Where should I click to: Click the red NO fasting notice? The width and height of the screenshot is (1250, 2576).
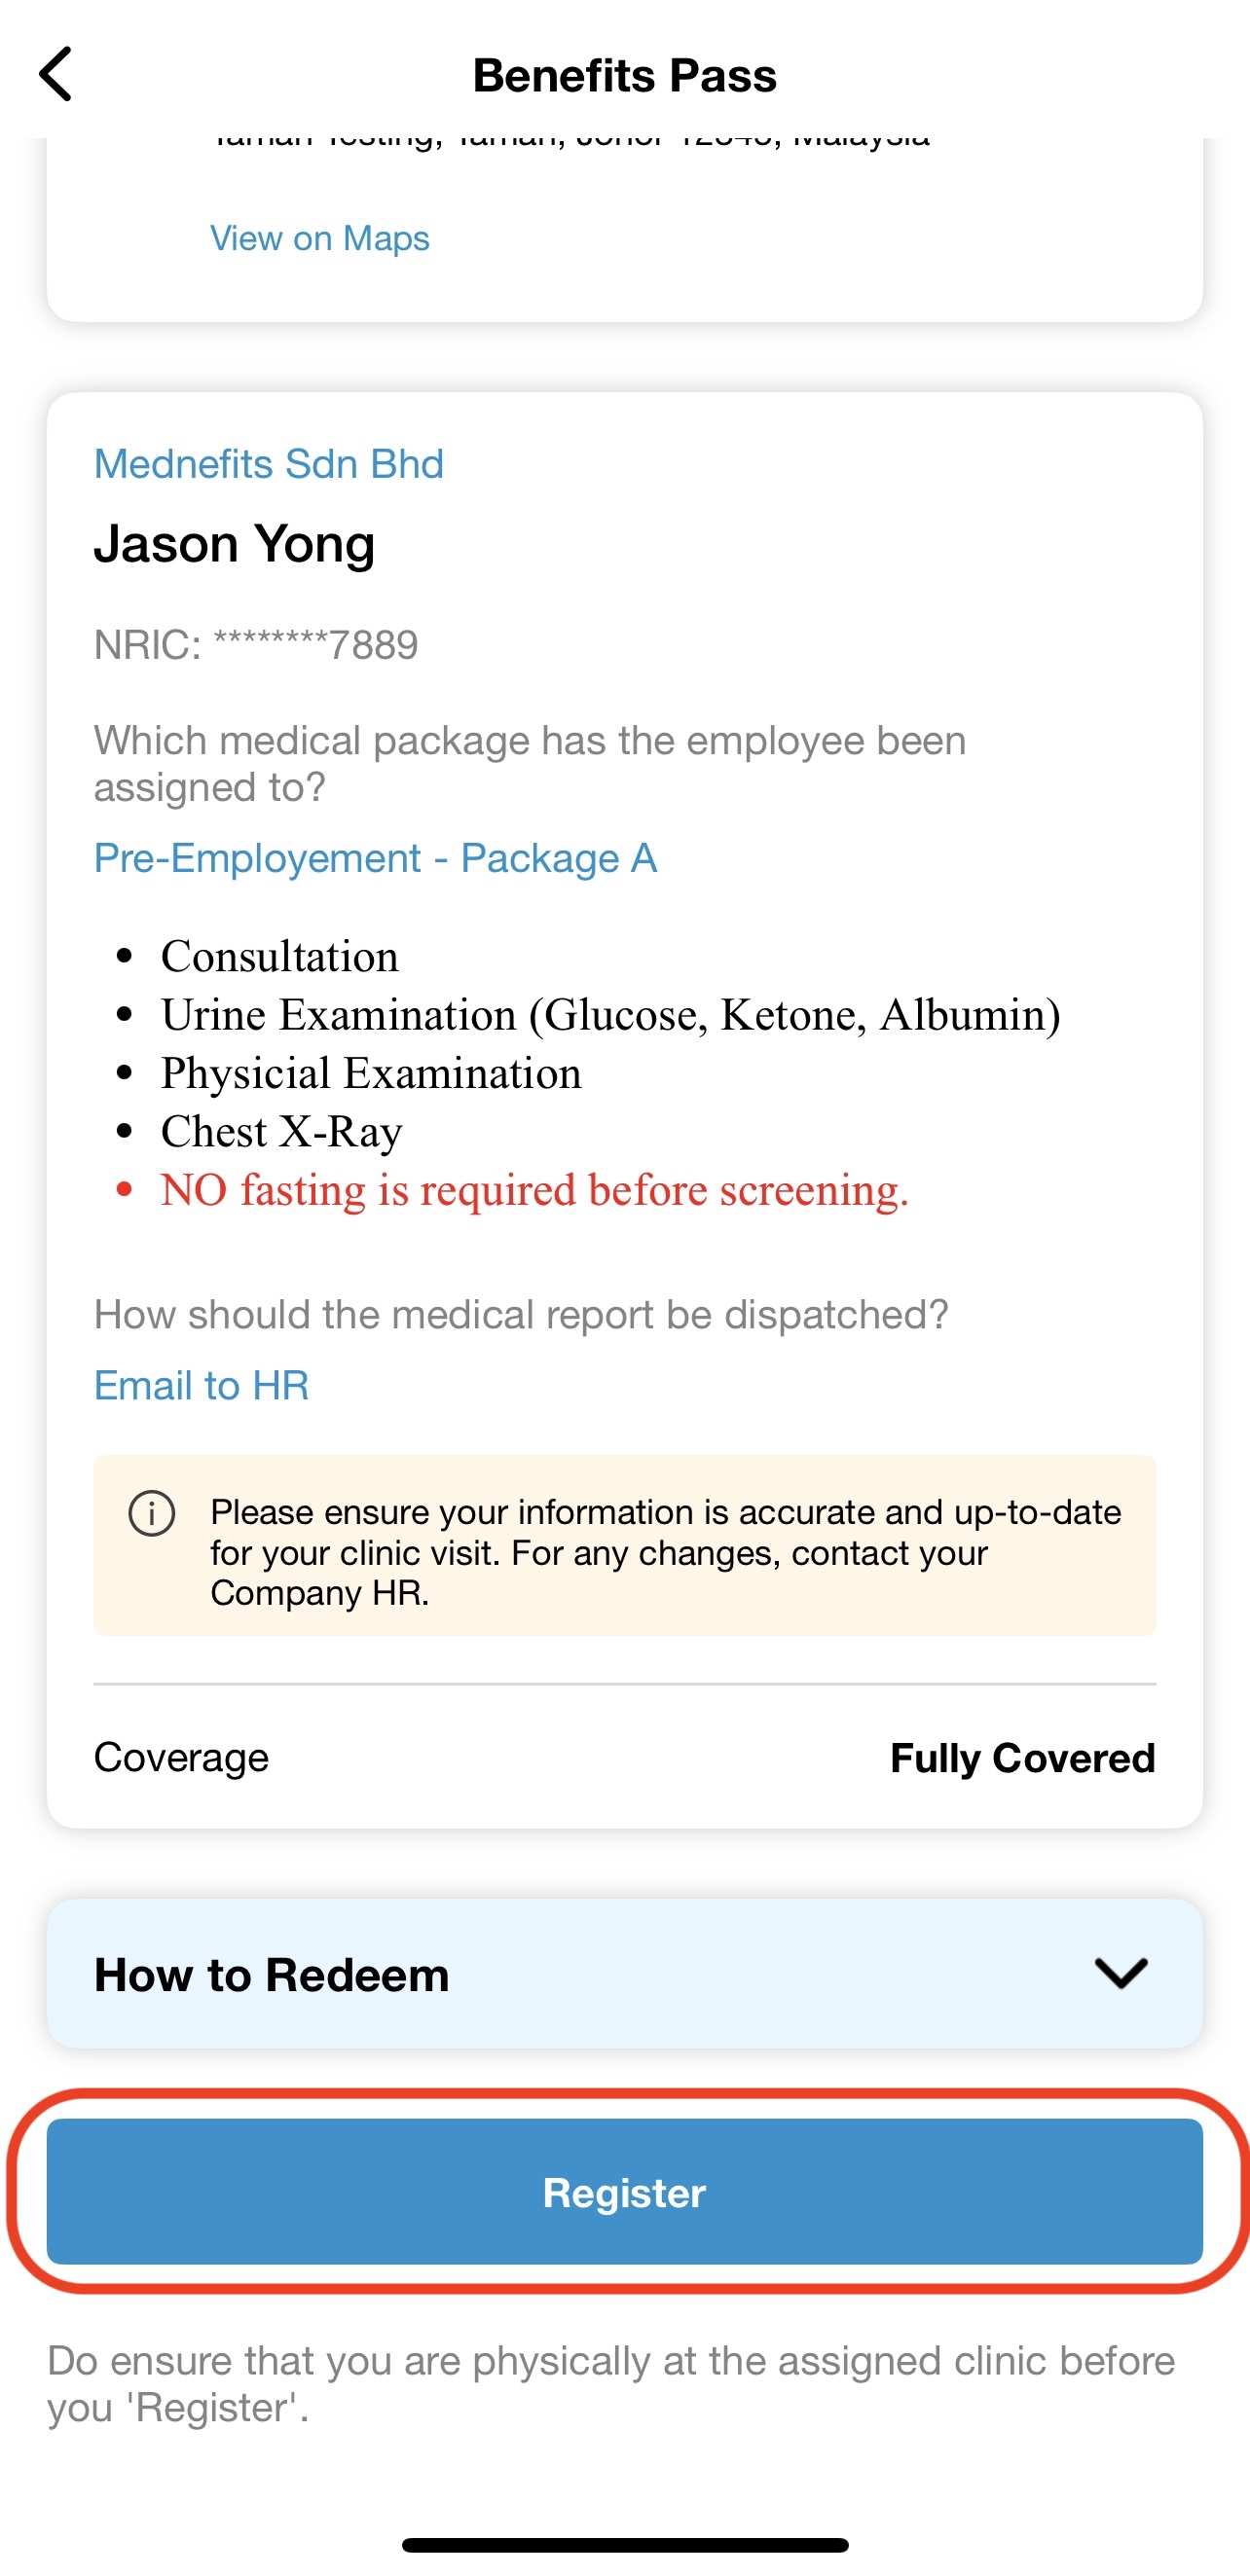coord(534,1190)
